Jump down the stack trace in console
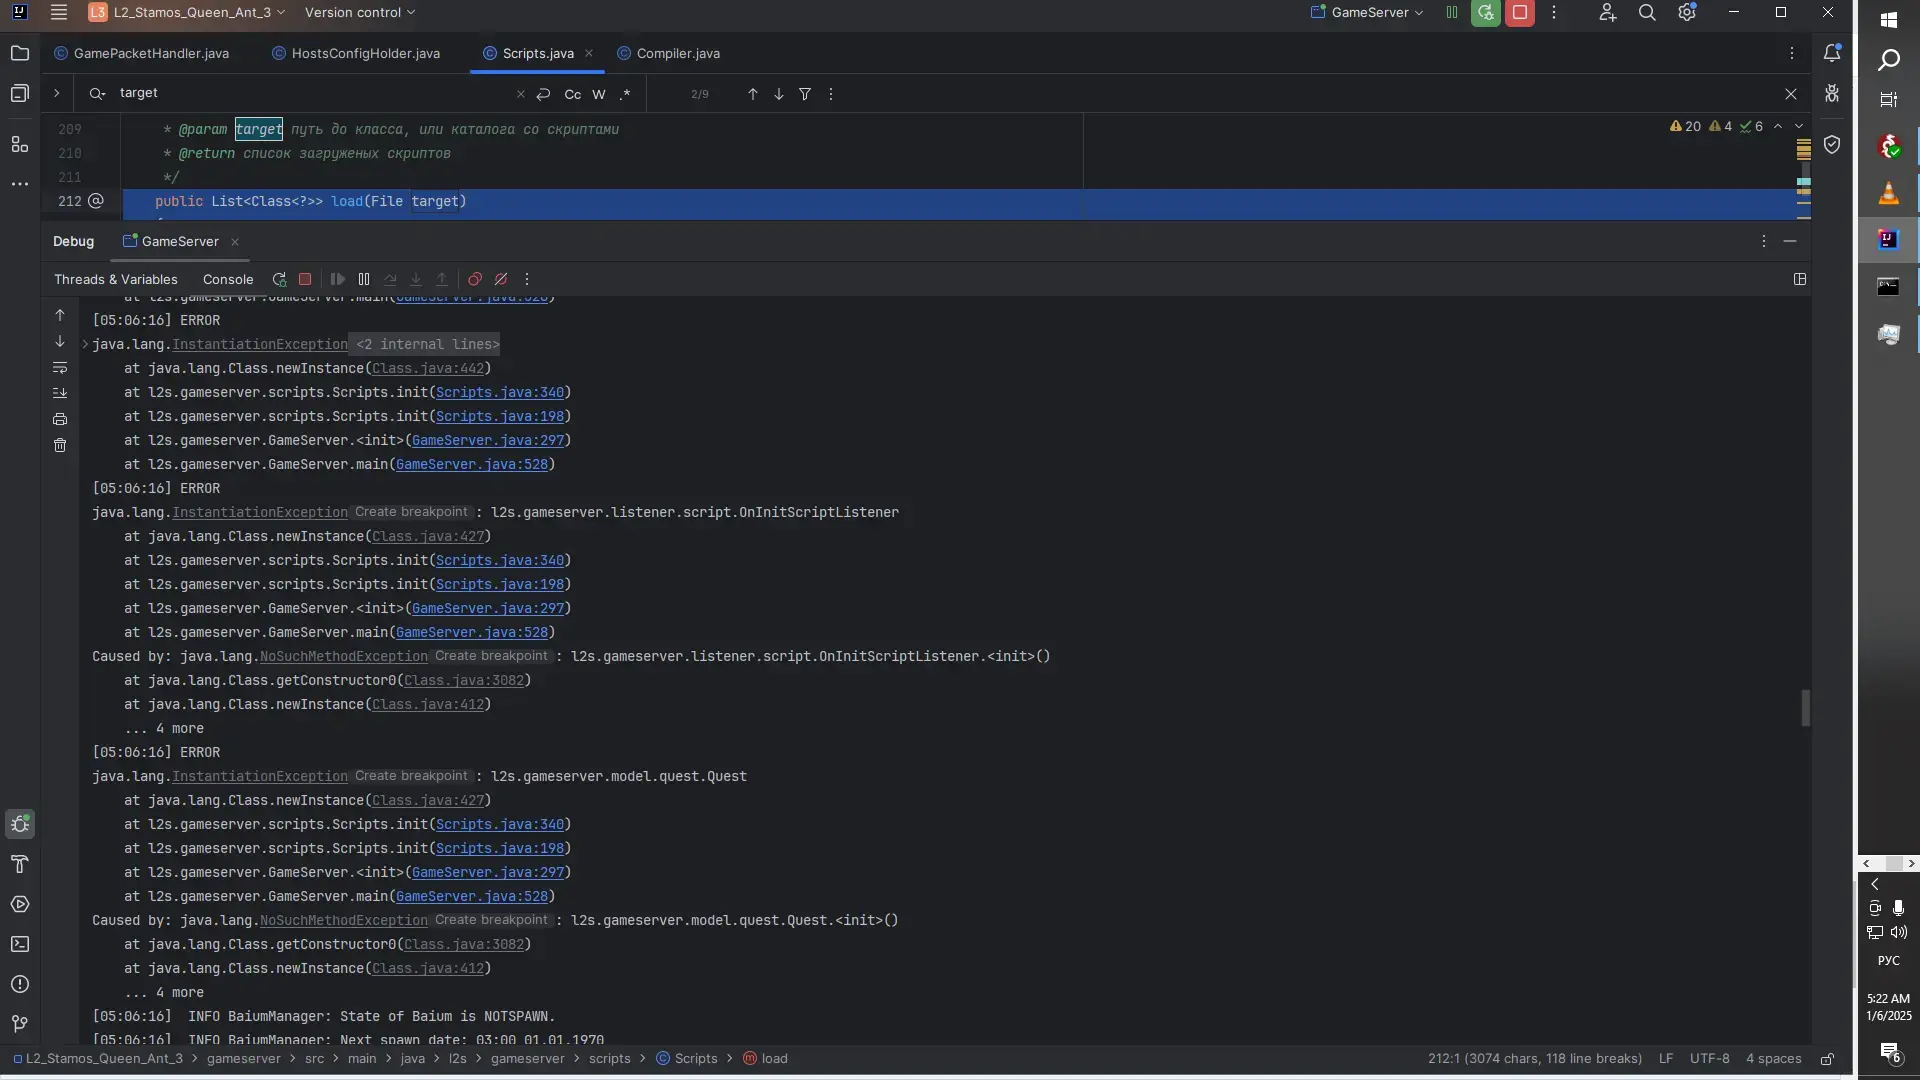The image size is (1920, 1080). pyautogui.click(x=60, y=341)
